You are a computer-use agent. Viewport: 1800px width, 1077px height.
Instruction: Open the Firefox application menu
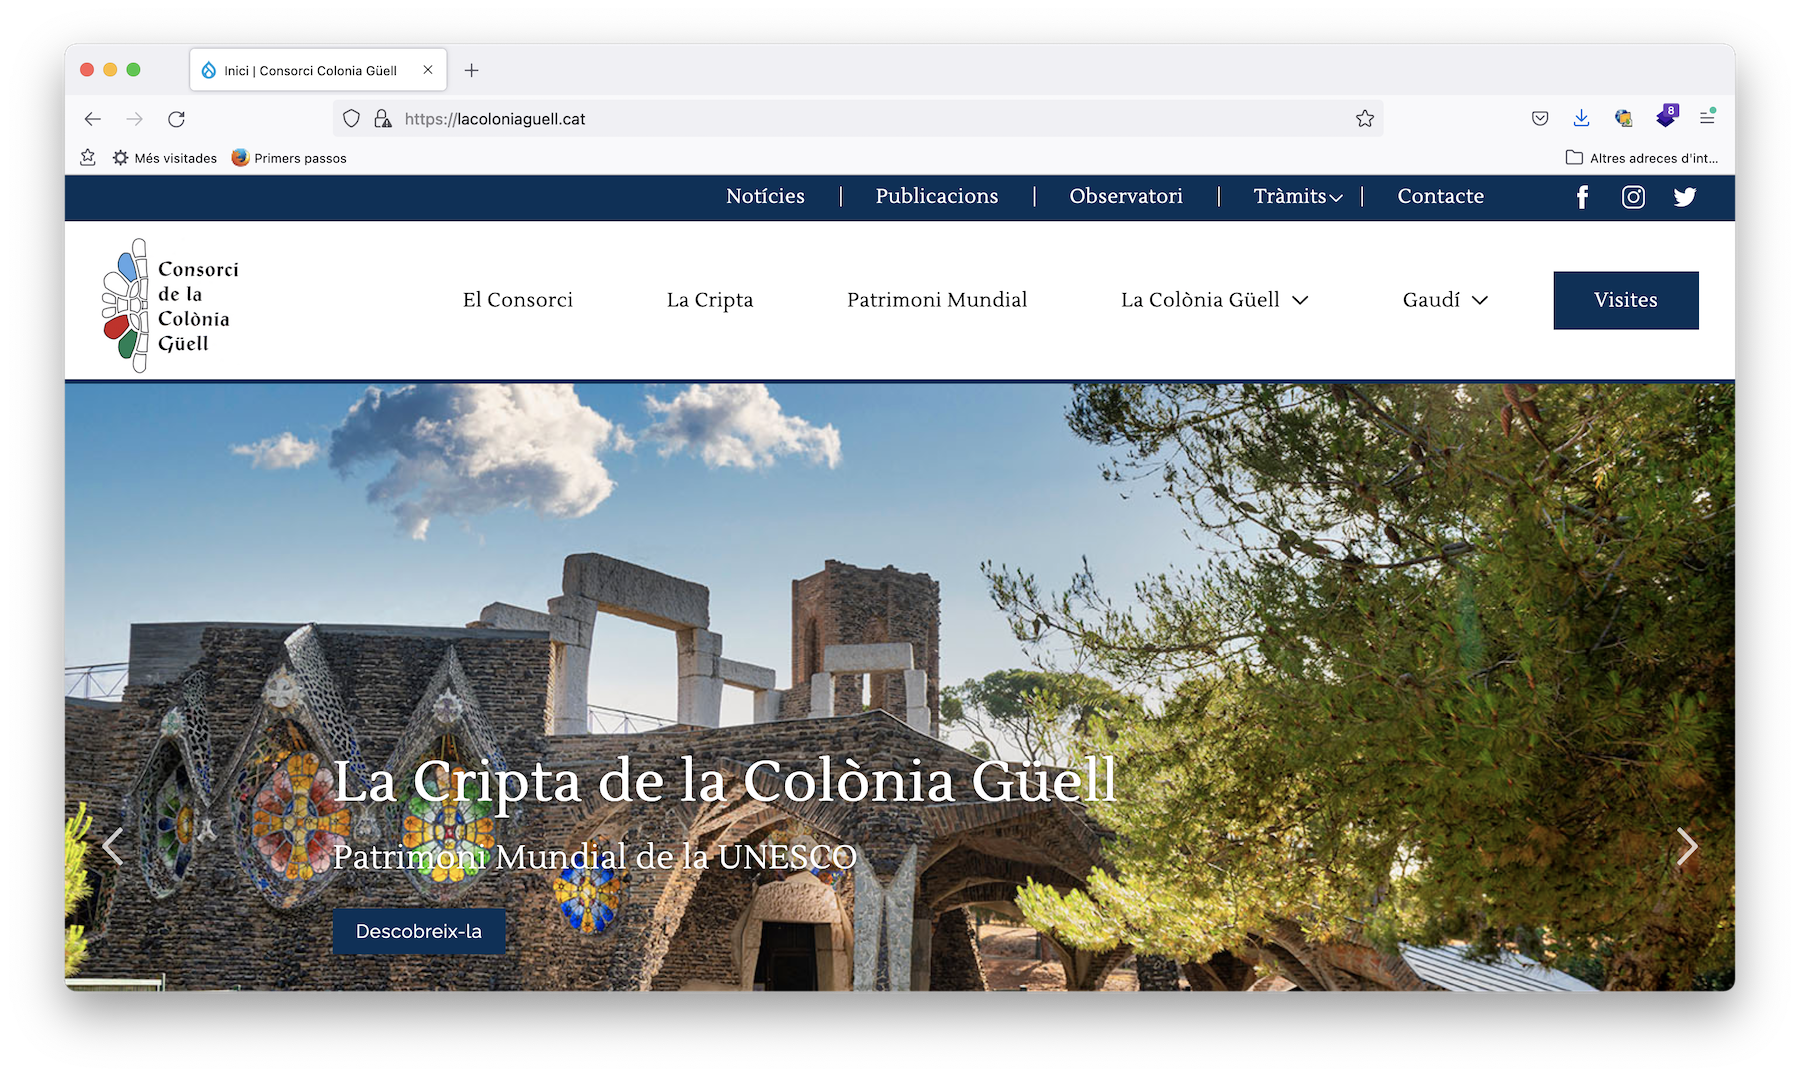point(1707,119)
